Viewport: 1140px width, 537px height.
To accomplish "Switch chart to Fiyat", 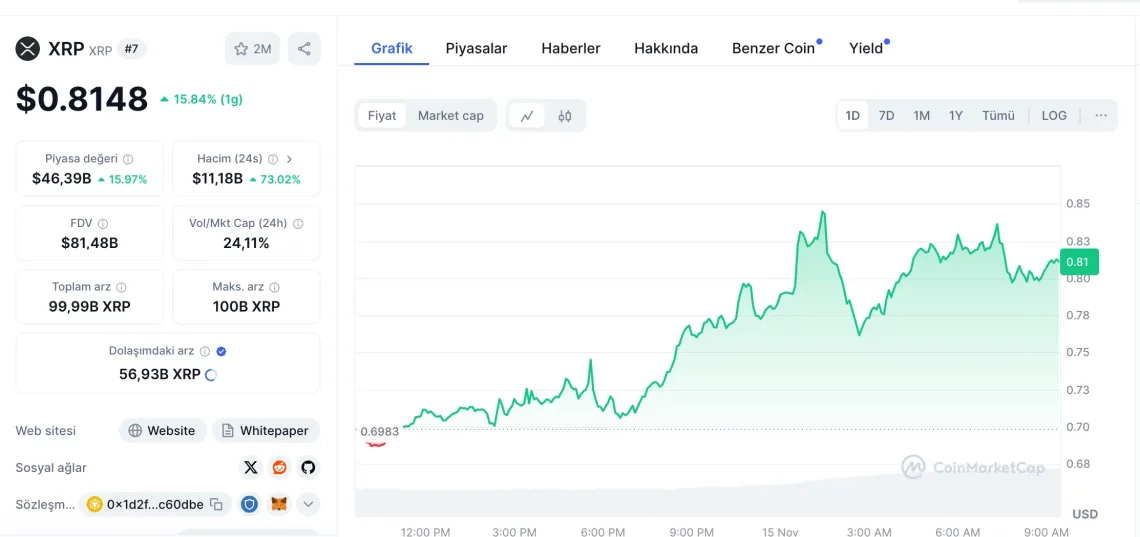I will (382, 116).
